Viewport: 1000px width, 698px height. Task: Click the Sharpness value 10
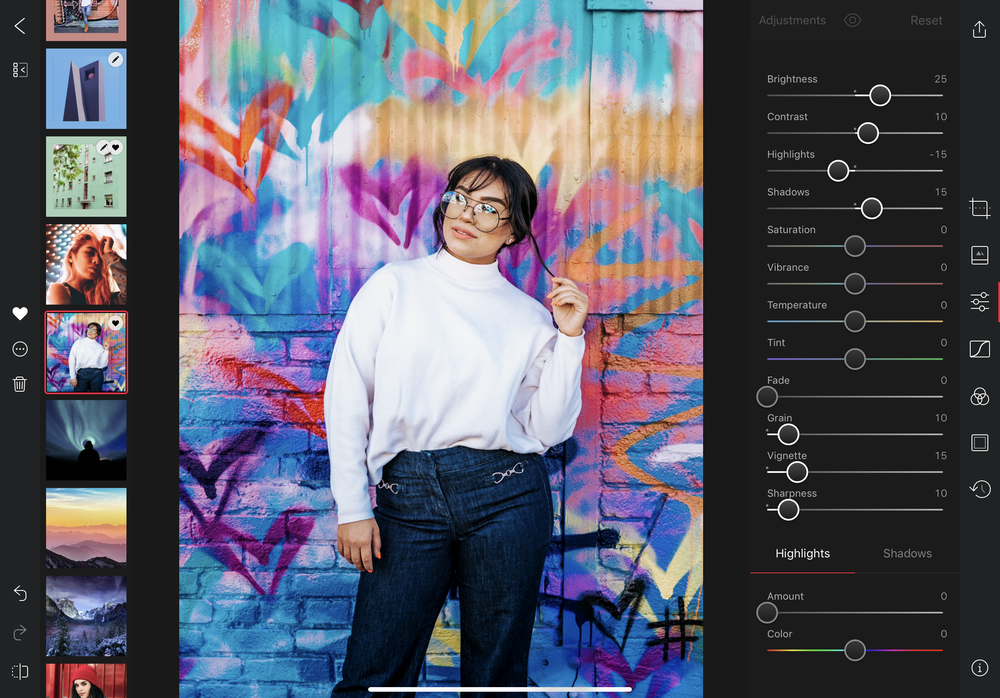(x=941, y=493)
